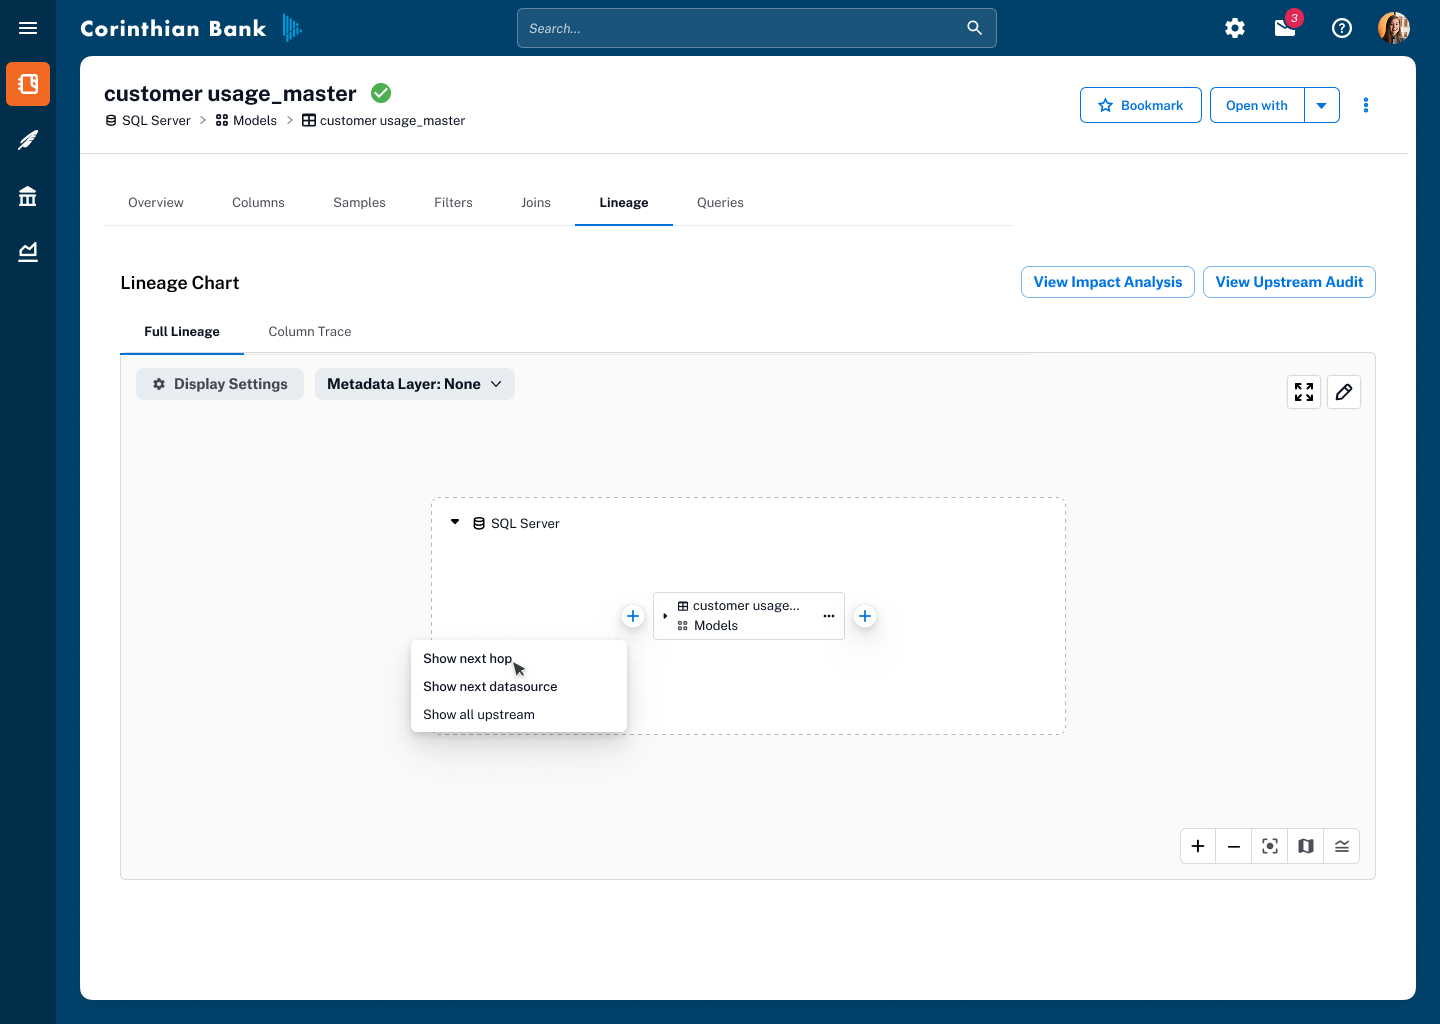Switch to Column Trace subtab

point(310,331)
